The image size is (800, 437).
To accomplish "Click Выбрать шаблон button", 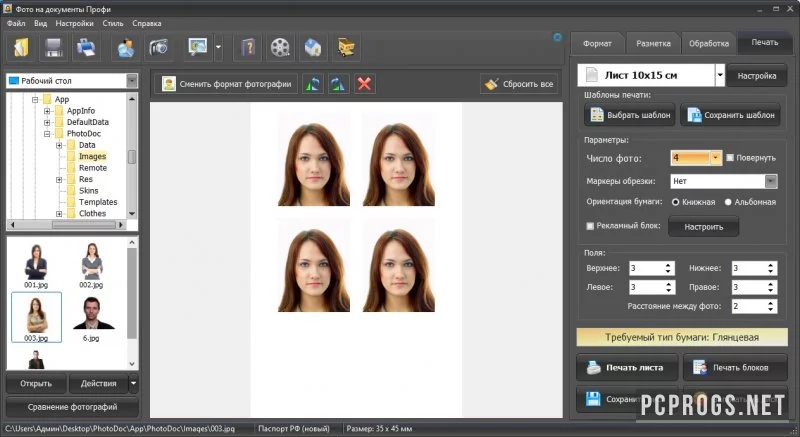I will (630, 115).
